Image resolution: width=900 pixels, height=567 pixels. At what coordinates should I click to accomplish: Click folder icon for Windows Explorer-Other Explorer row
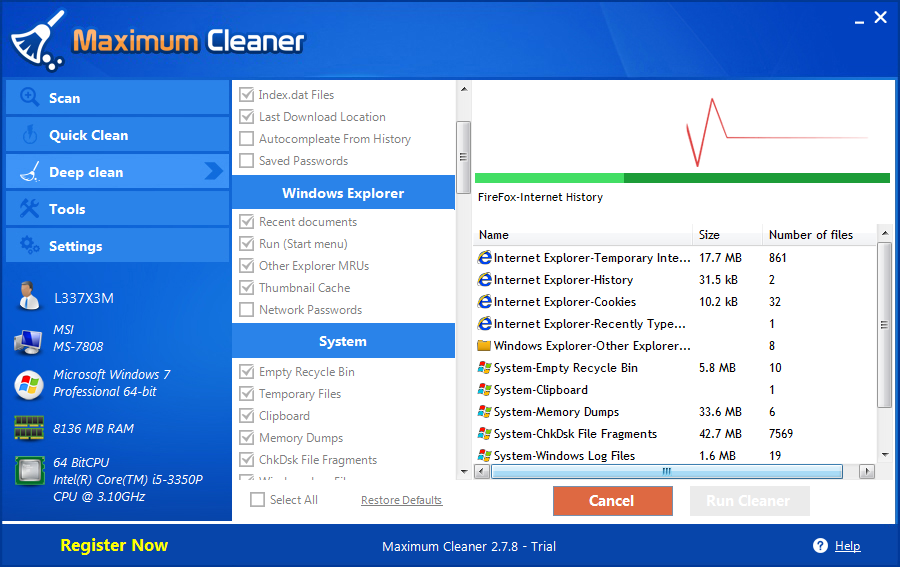click(484, 345)
